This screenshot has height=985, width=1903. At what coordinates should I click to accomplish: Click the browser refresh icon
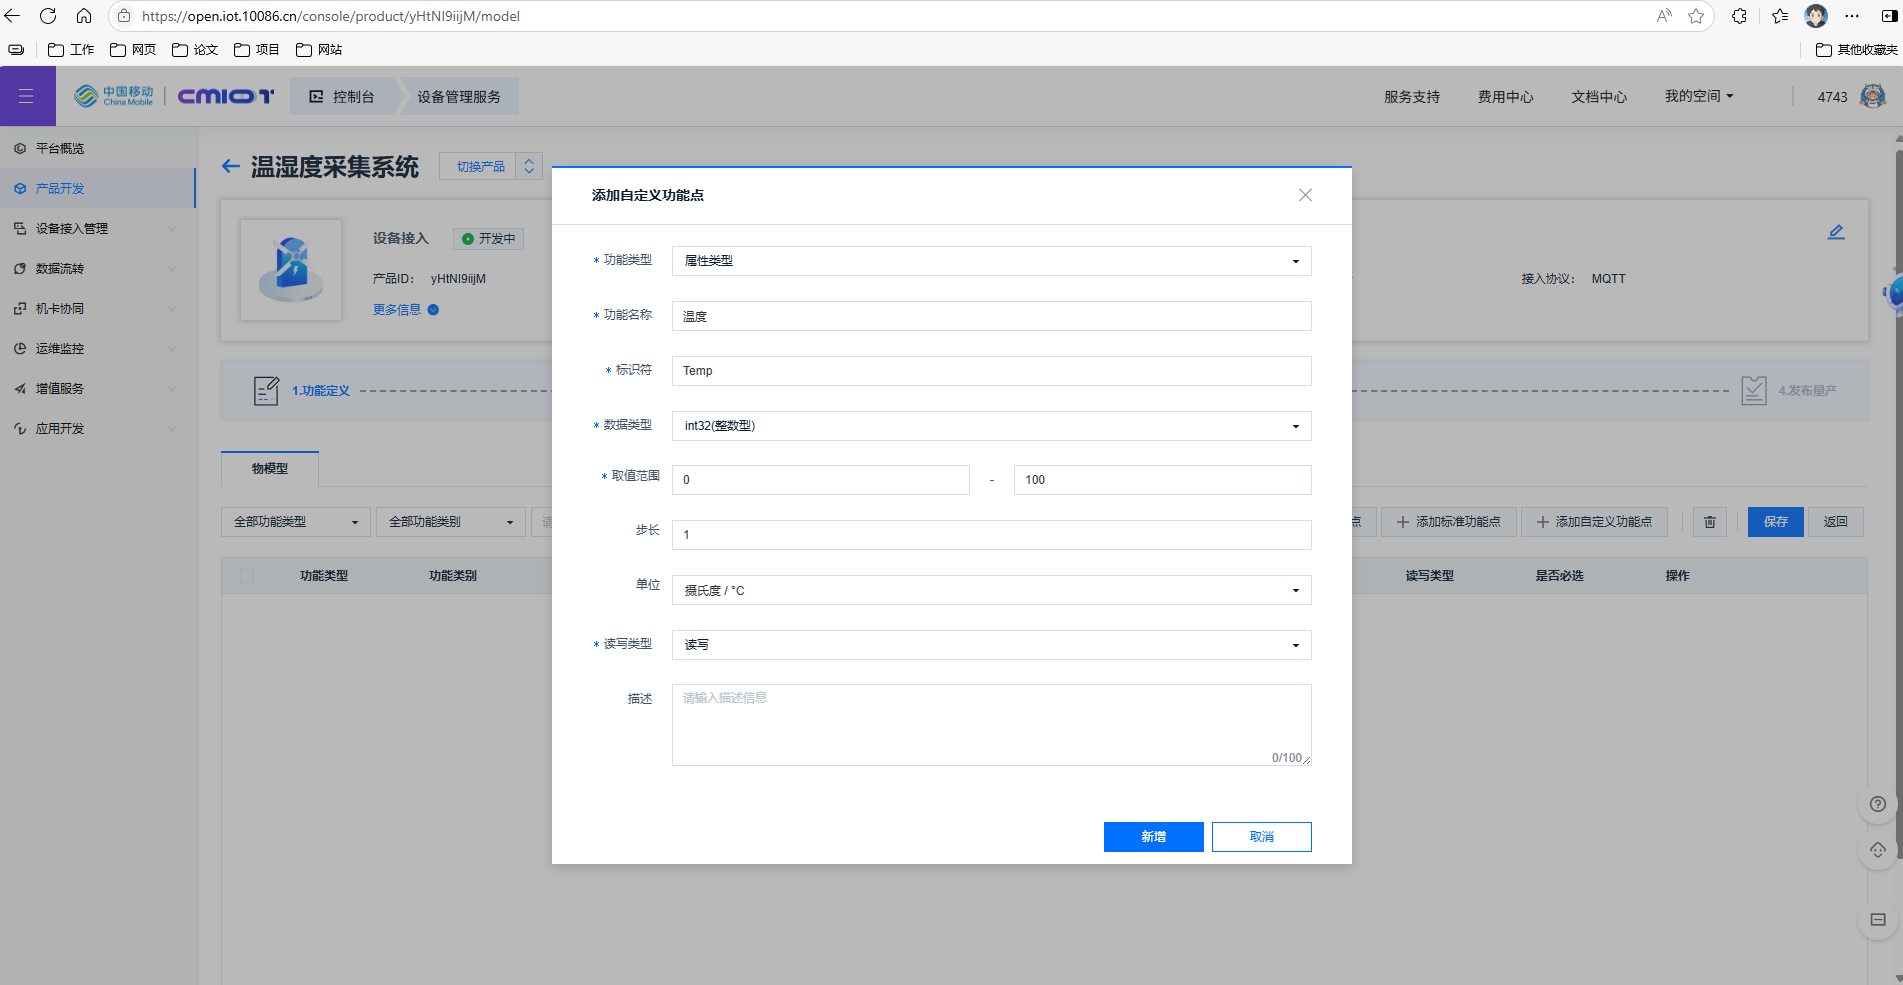(48, 16)
